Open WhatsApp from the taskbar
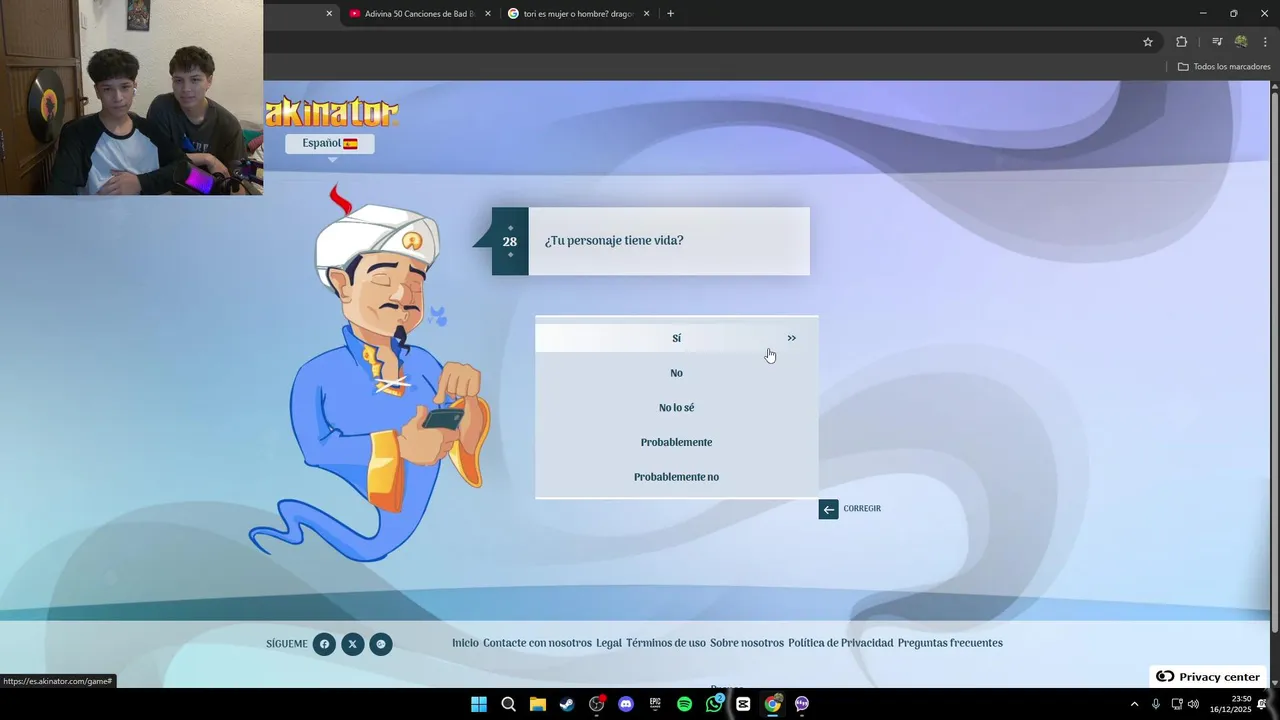Image resolution: width=1280 pixels, height=720 pixels. coord(714,704)
